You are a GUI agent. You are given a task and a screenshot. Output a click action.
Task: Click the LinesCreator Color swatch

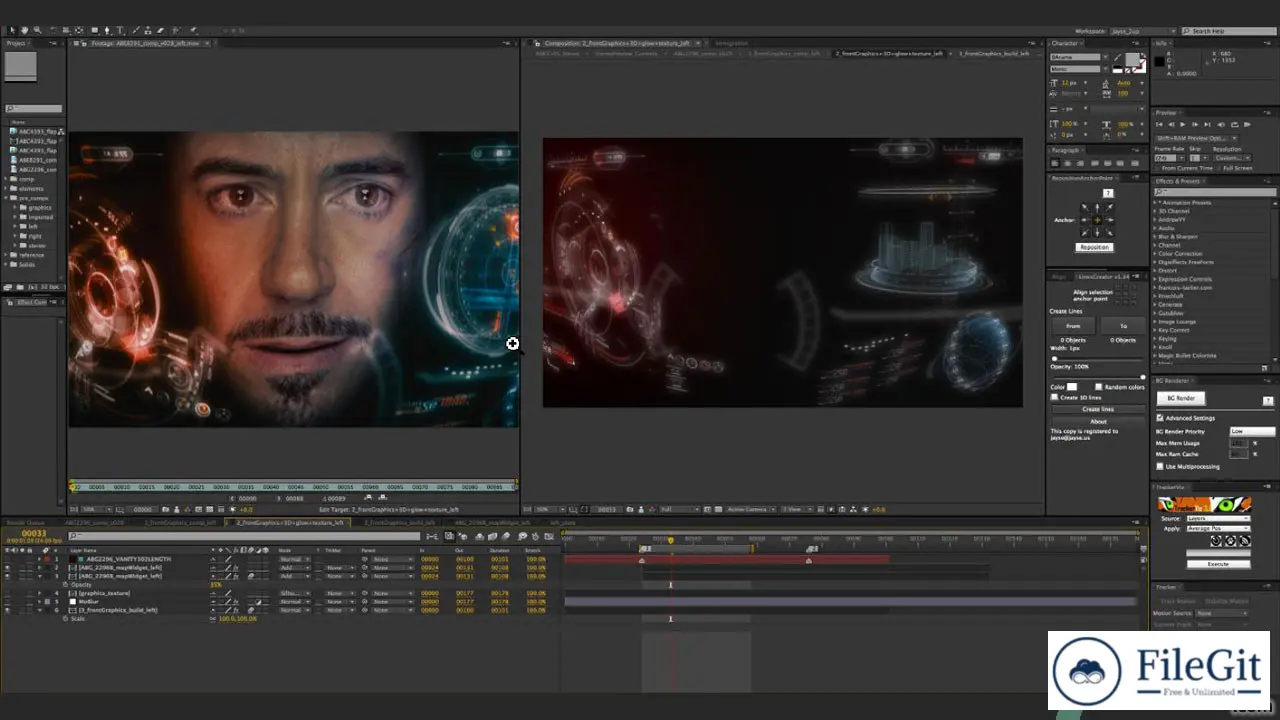pos(1072,387)
